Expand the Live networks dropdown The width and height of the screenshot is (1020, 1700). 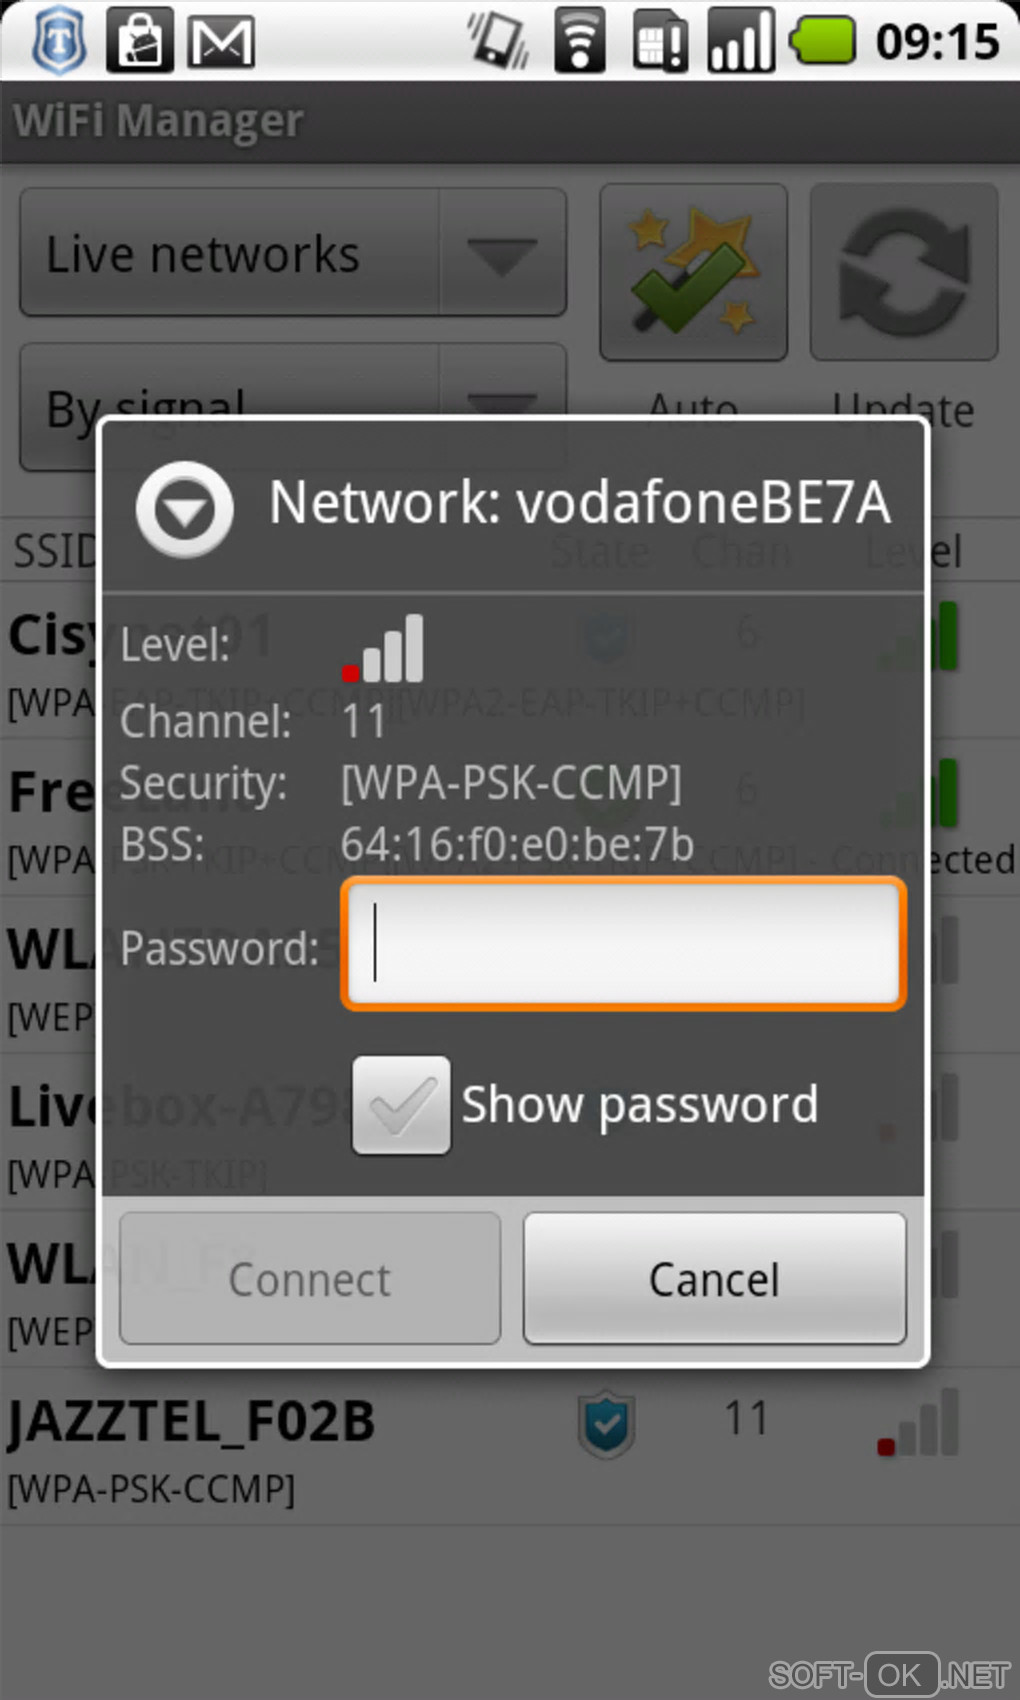(293, 253)
